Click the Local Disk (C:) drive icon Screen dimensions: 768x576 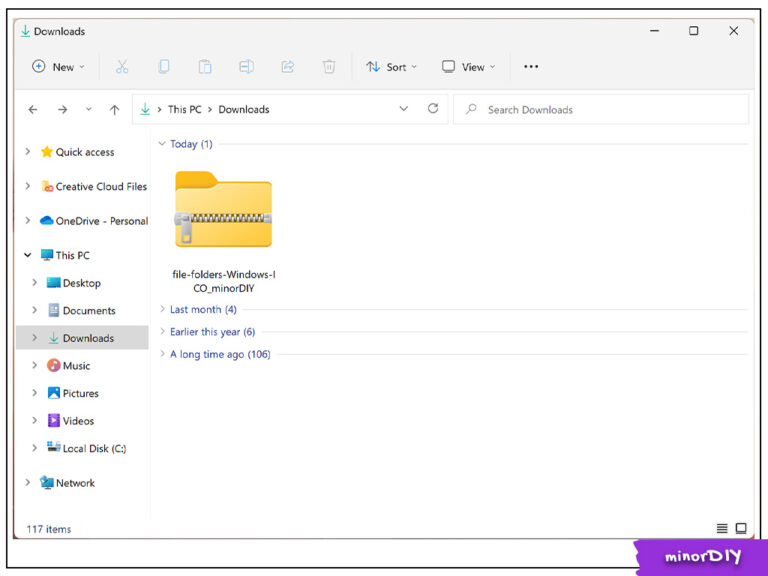[53, 447]
